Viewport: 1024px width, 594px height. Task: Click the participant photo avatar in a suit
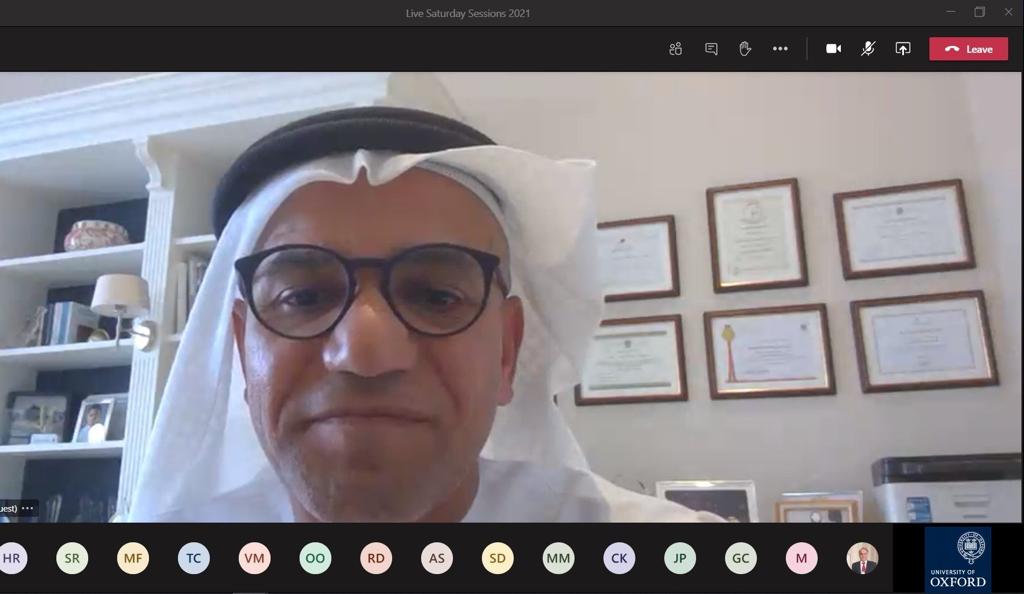[x=862, y=558]
